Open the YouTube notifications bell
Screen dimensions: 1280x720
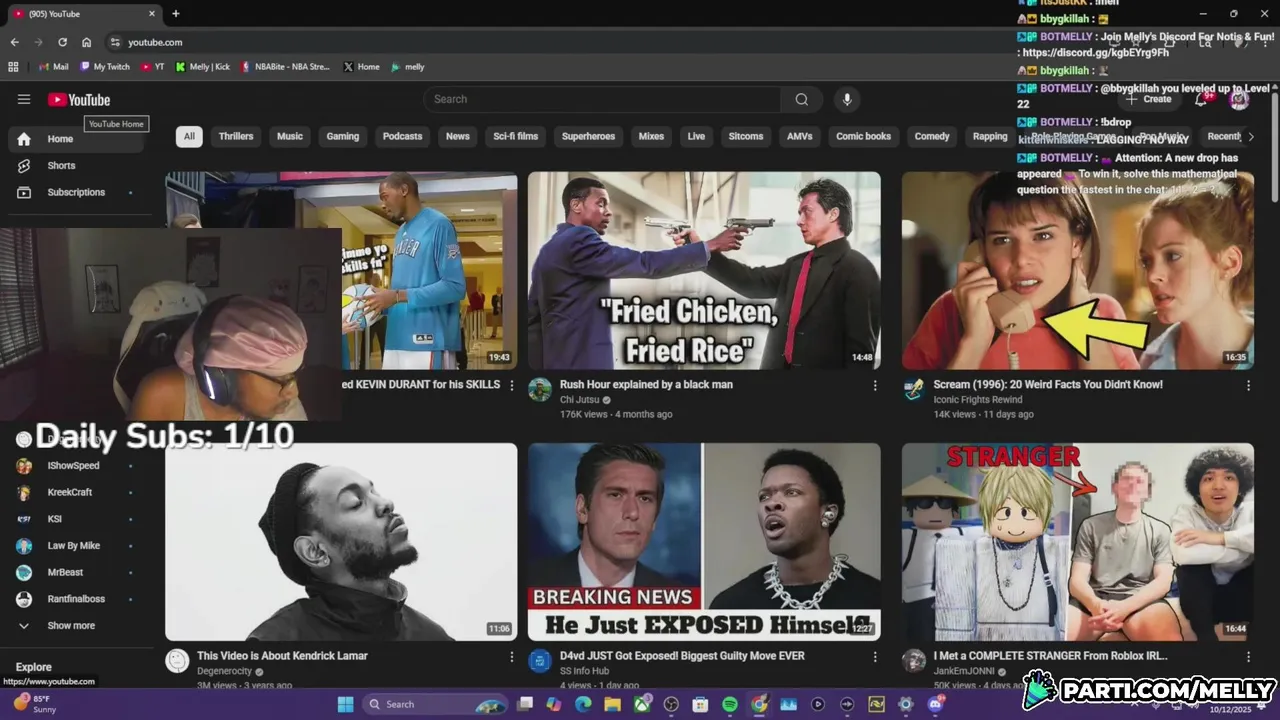1202,99
